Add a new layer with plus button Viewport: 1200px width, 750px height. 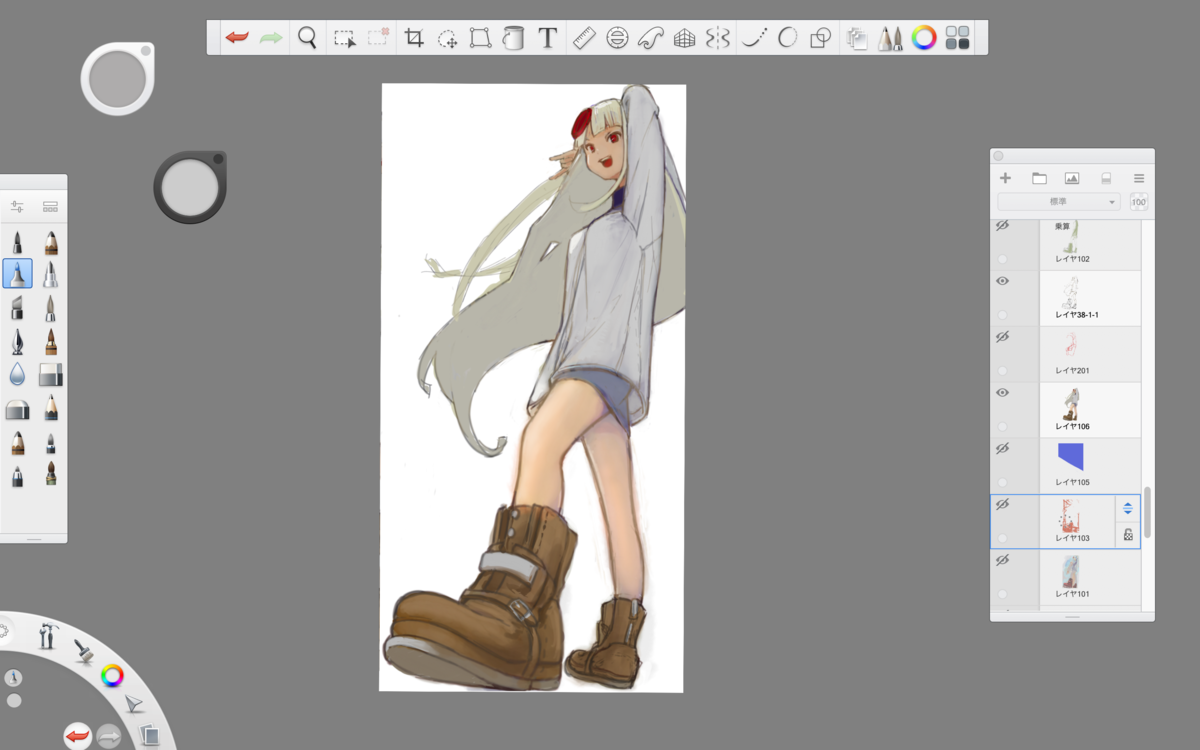[1006, 179]
